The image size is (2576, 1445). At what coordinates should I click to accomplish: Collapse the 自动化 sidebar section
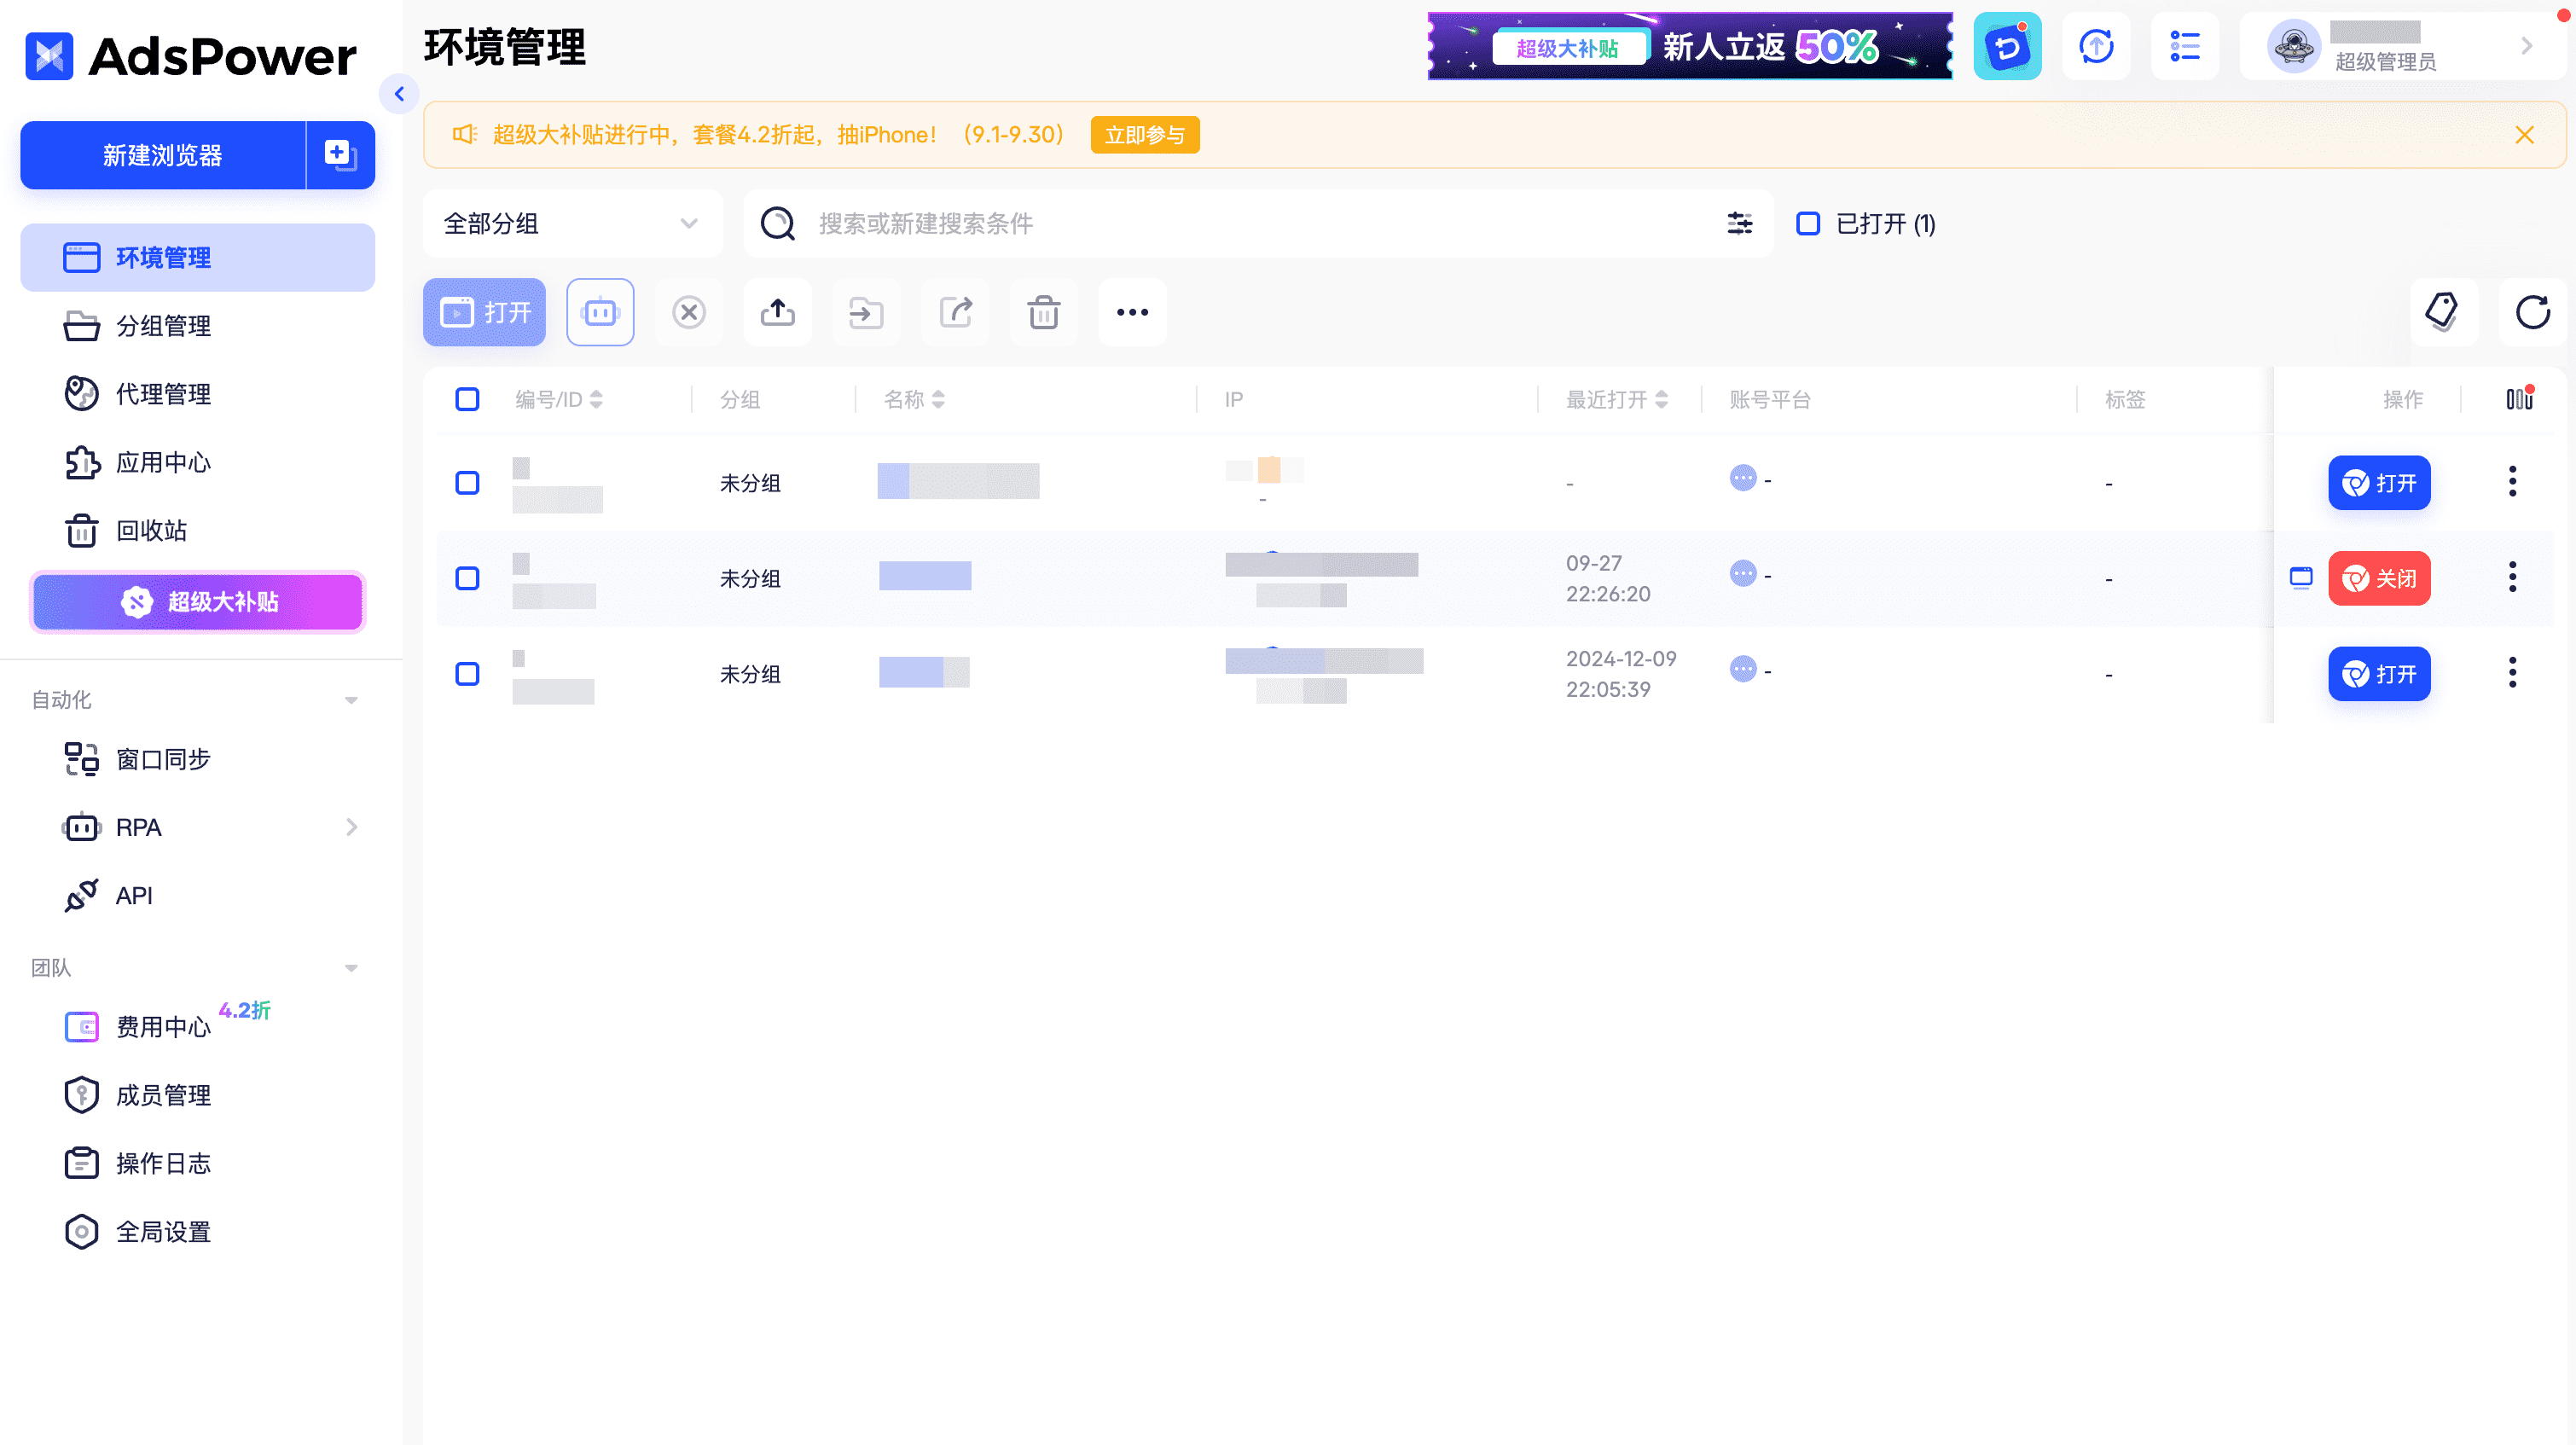click(351, 700)
